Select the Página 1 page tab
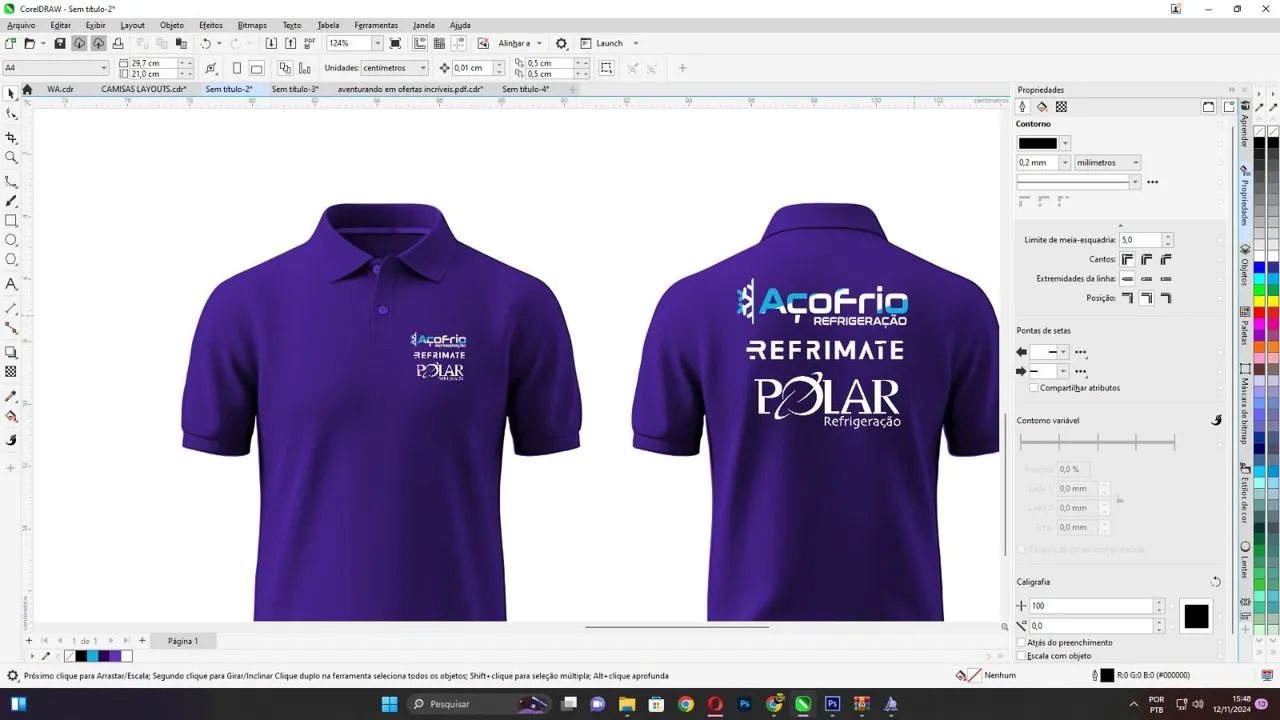This screenshot has height=720, width=1280. (183, 641)
